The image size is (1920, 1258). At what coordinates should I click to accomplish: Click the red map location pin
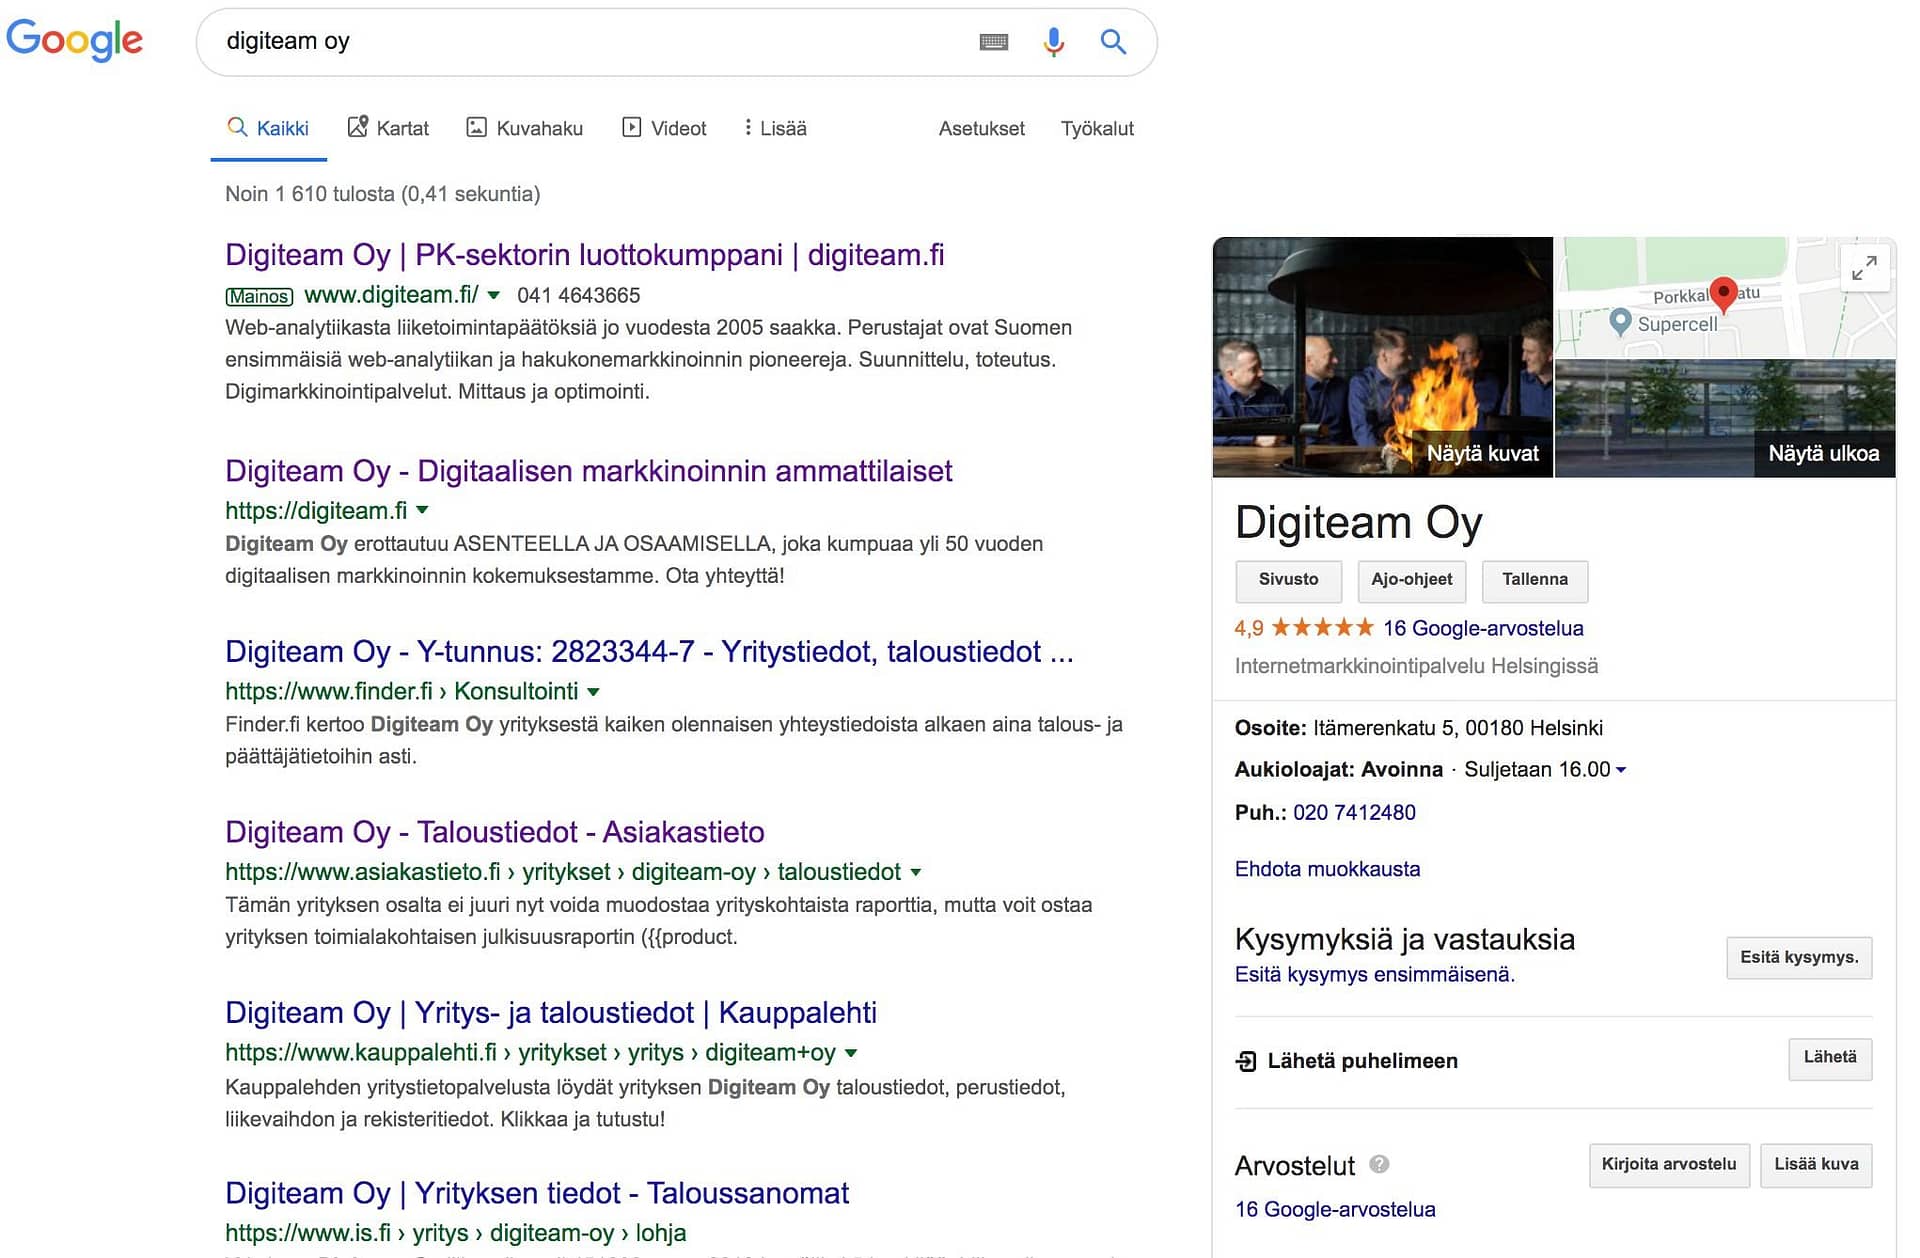tap(1723, 294)
